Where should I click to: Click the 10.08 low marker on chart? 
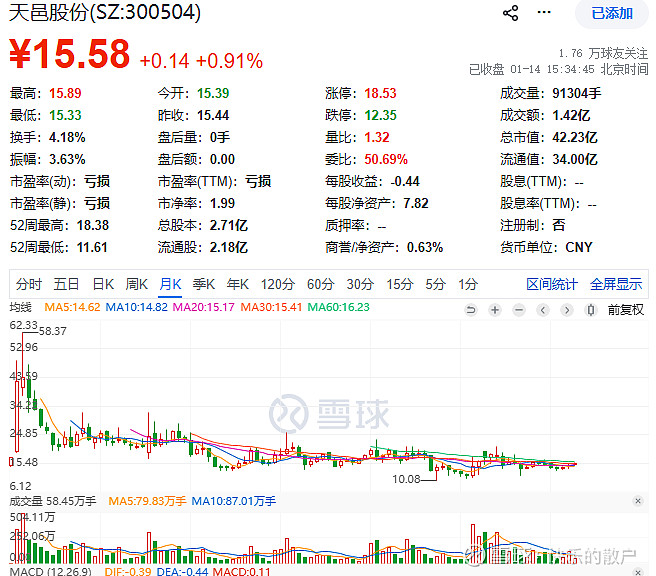pyautogui.click(x=406, y=479)
